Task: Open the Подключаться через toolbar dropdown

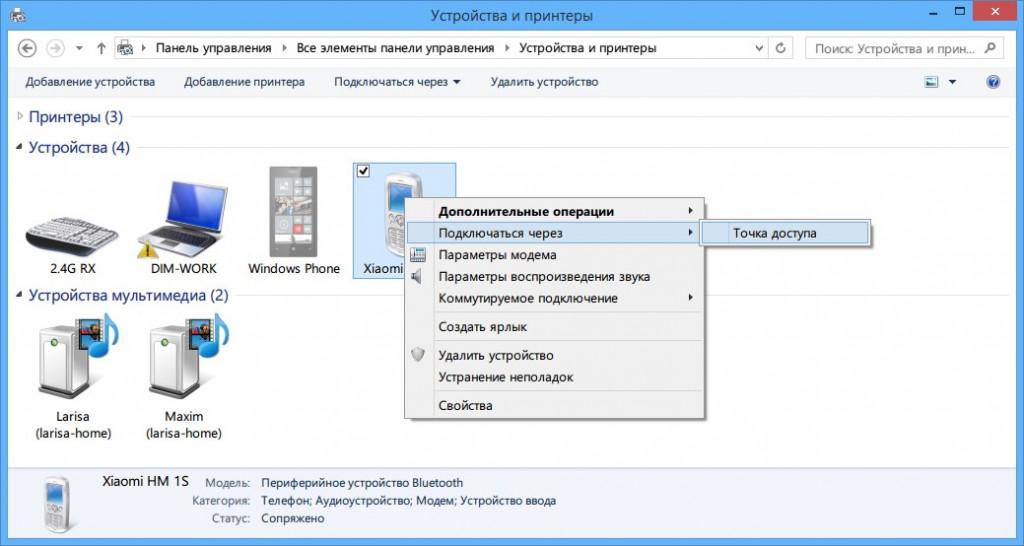Action: 397,82
